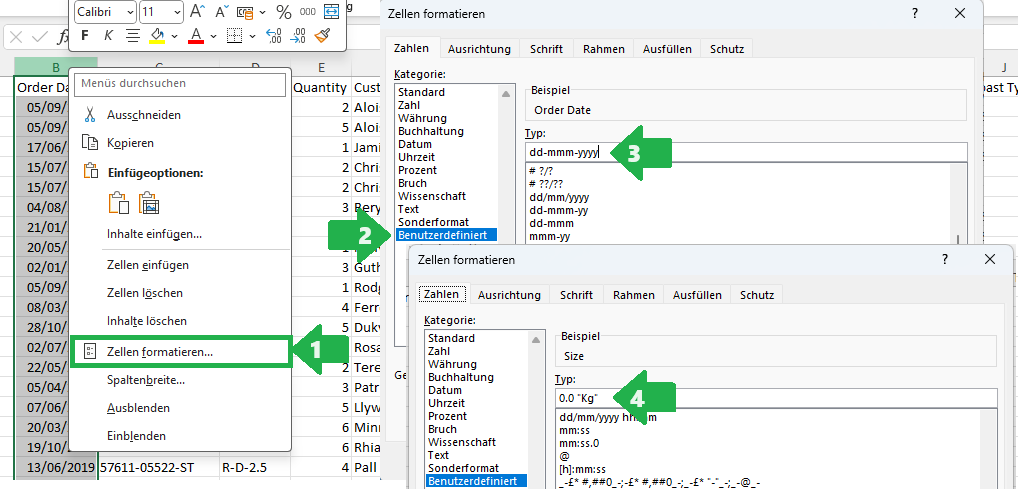Toggle bold (F) formatting
Viewport: 1018px width, 489px height.
click(84, 35)
